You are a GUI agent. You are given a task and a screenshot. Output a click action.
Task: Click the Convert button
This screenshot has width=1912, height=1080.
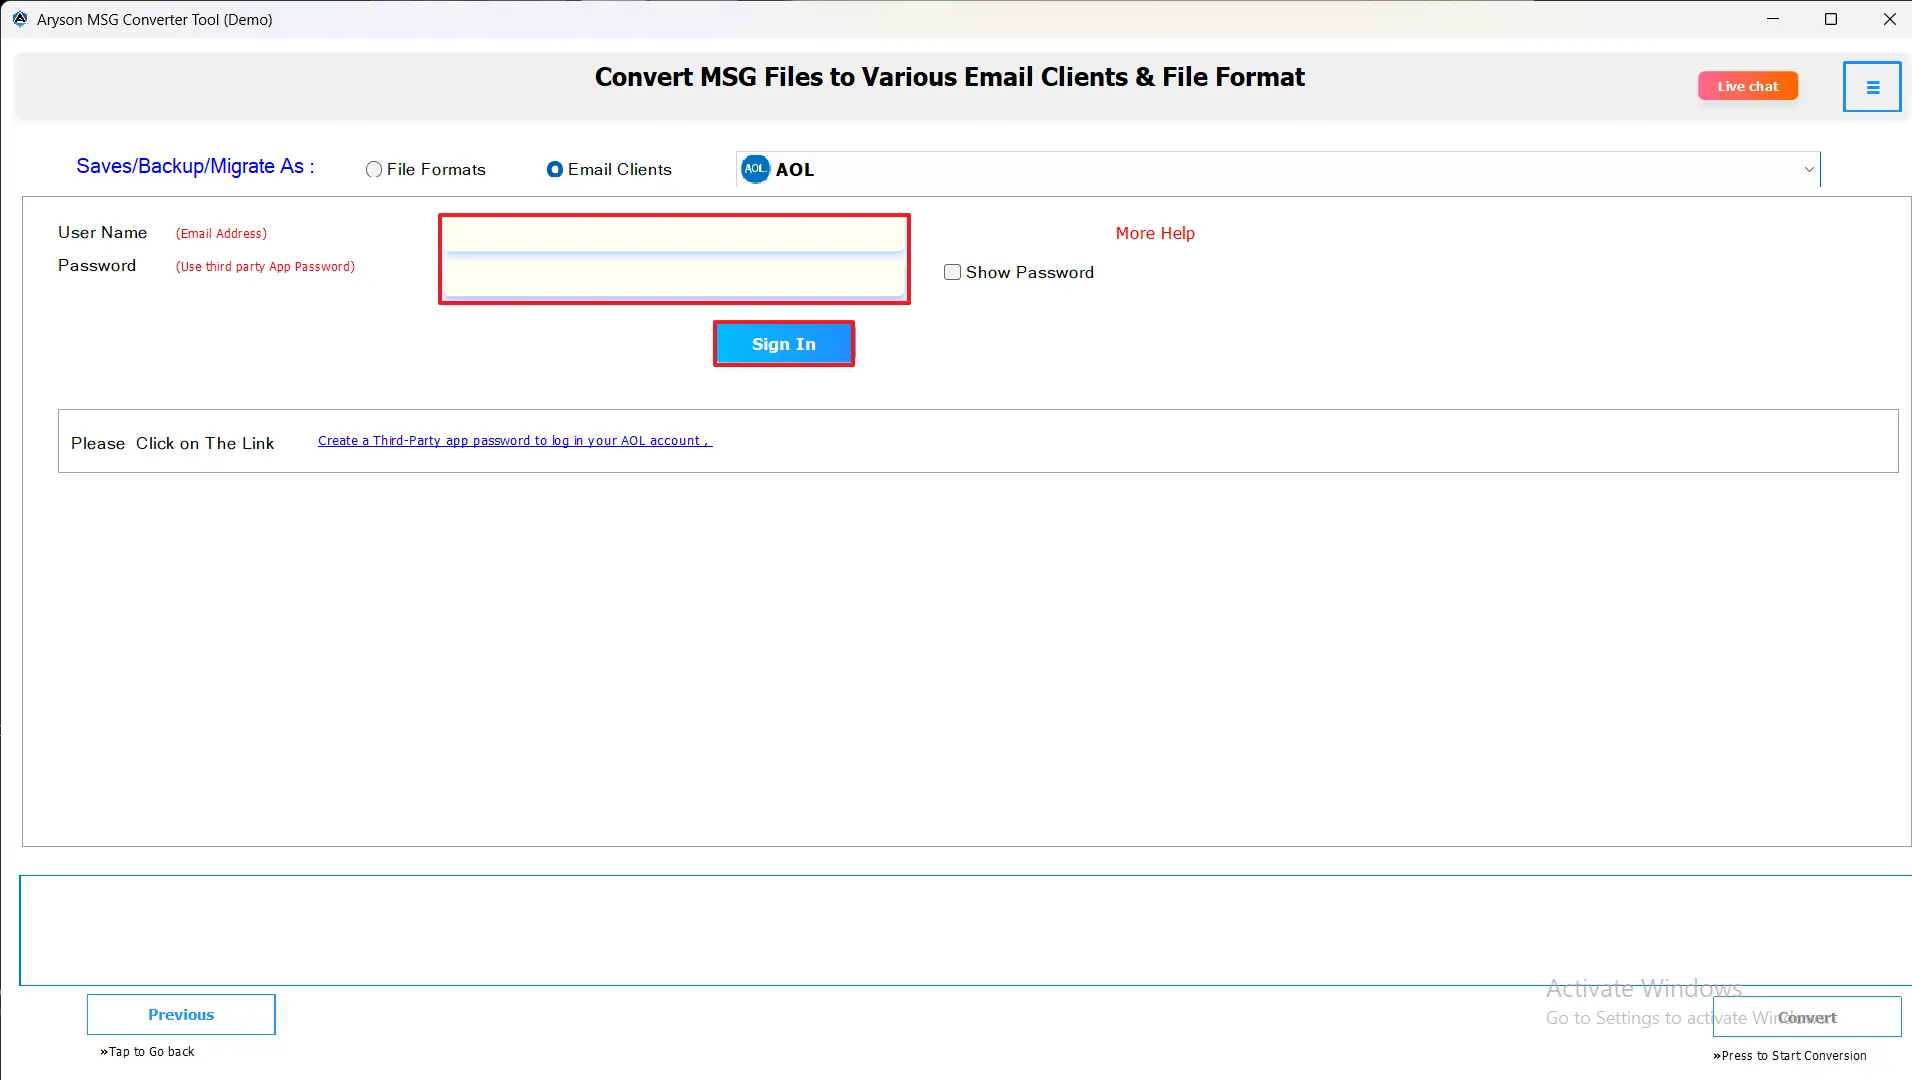(1807, 1017)
